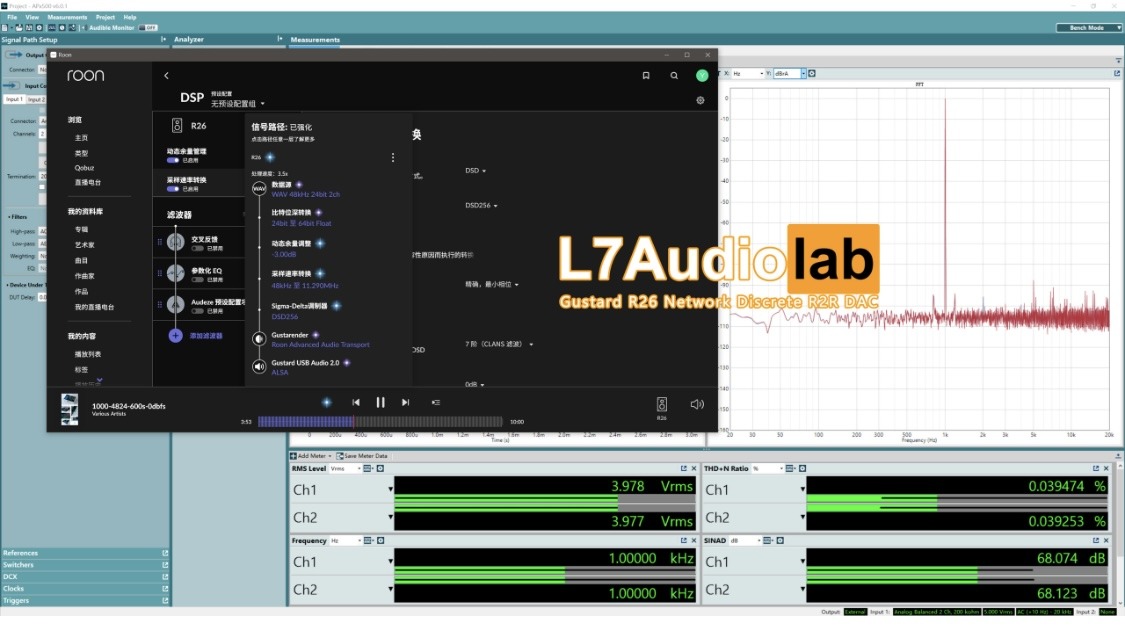Pop out the RMS Level meter
This screenshot has width=1125, height=631.
click(x=684, y=469)
